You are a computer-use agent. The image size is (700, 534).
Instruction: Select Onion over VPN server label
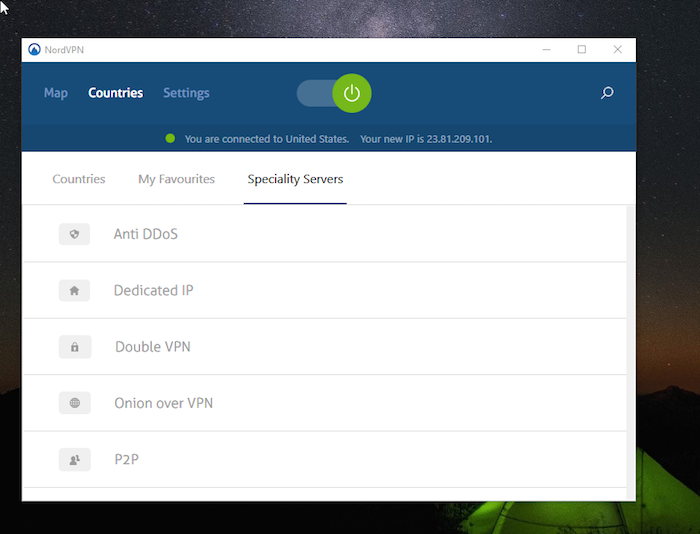pos(163,403)
